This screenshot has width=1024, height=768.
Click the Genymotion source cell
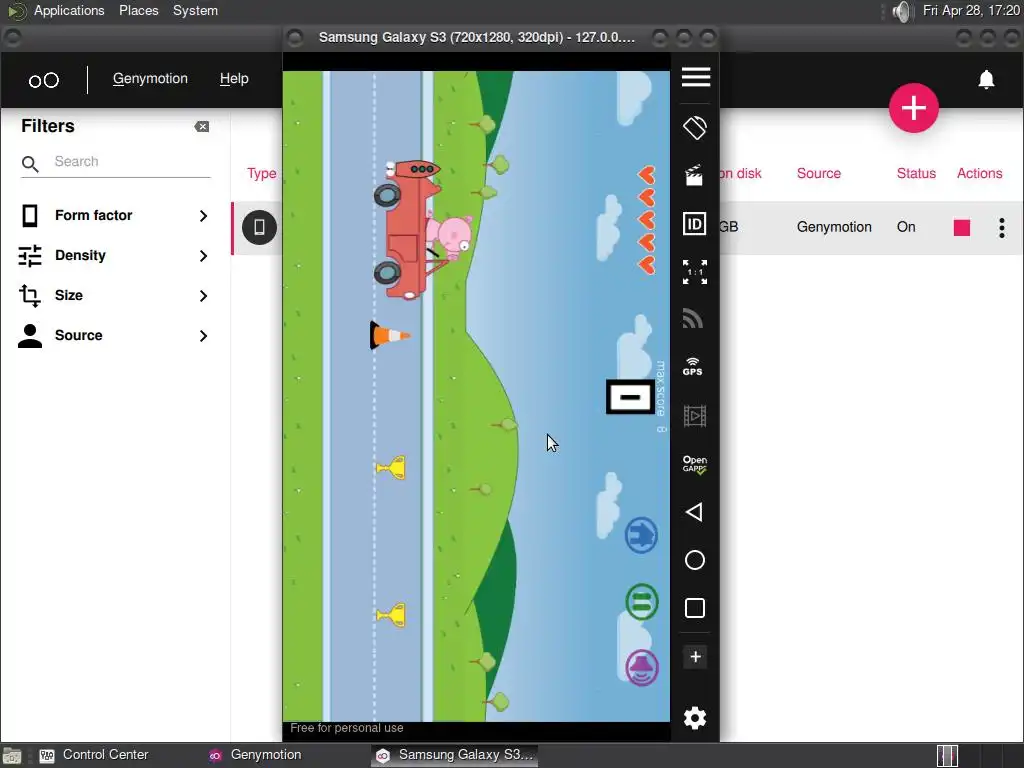[x=834, y=227]
